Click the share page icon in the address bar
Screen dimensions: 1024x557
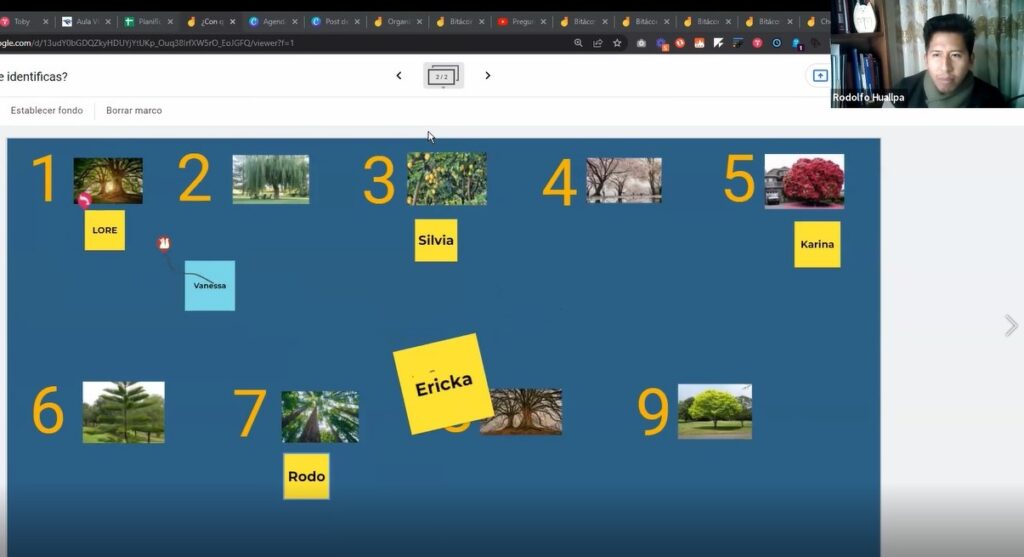[598, 43]
